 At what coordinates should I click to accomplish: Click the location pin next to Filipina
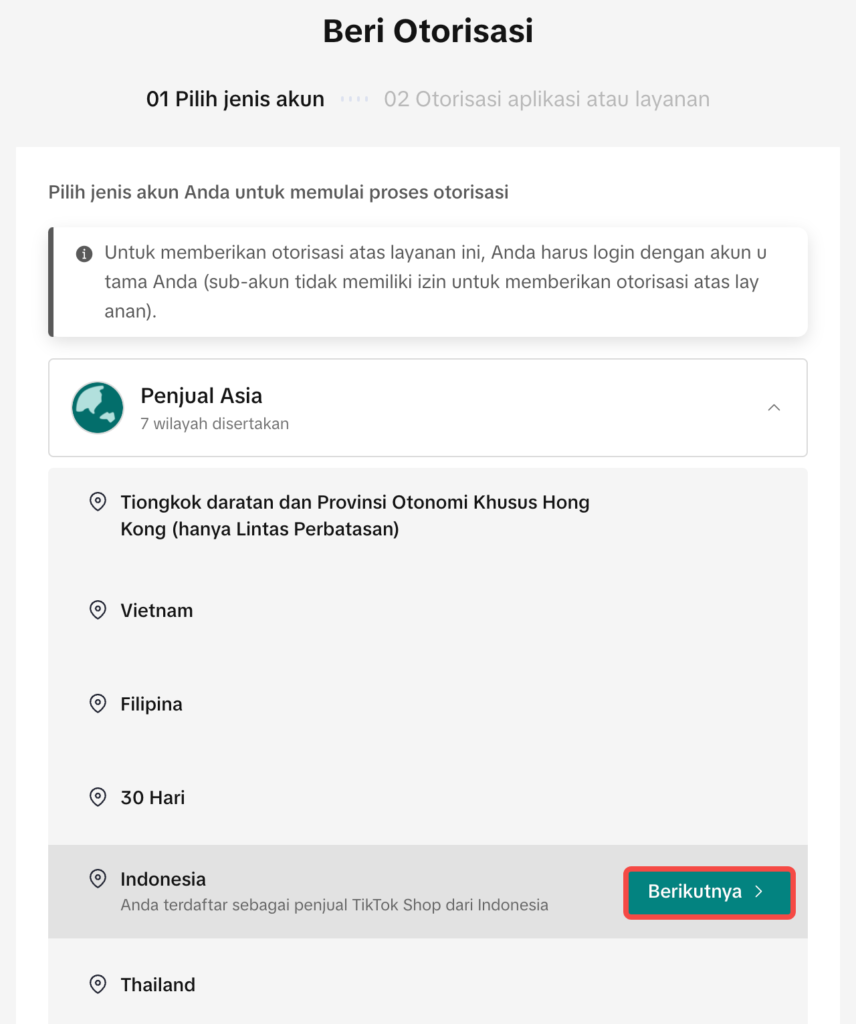tap(97, 703)
